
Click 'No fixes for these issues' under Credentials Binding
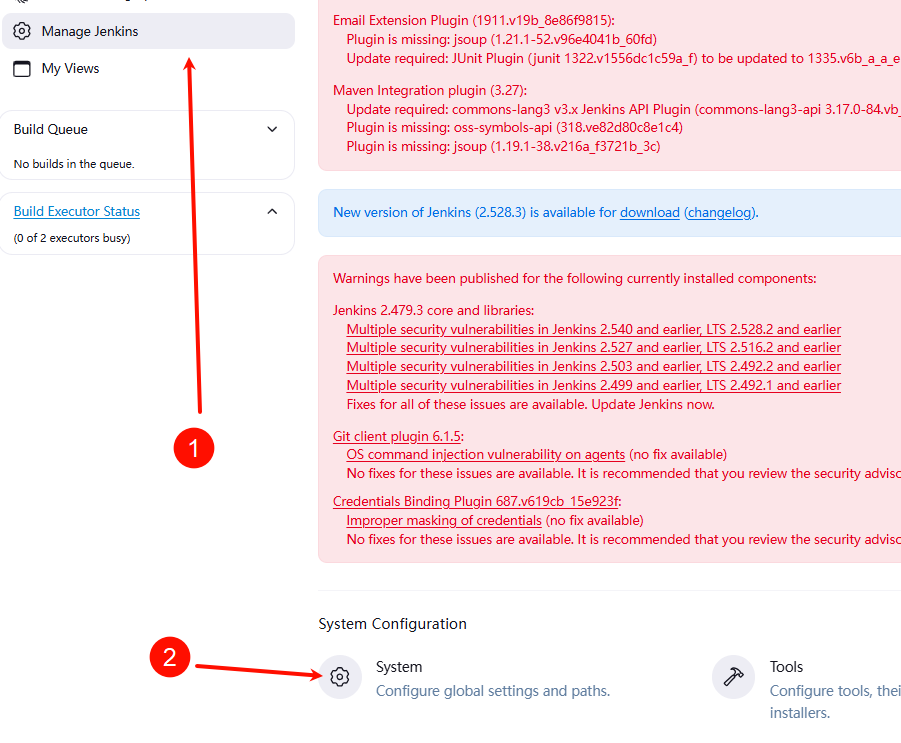[x=623, y=540]
